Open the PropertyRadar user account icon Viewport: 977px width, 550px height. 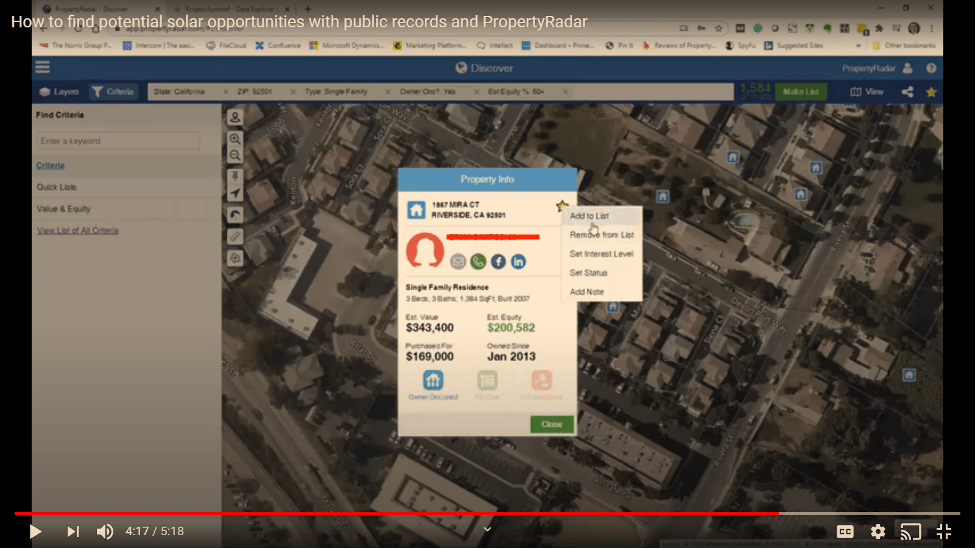[x=908, y=68]
